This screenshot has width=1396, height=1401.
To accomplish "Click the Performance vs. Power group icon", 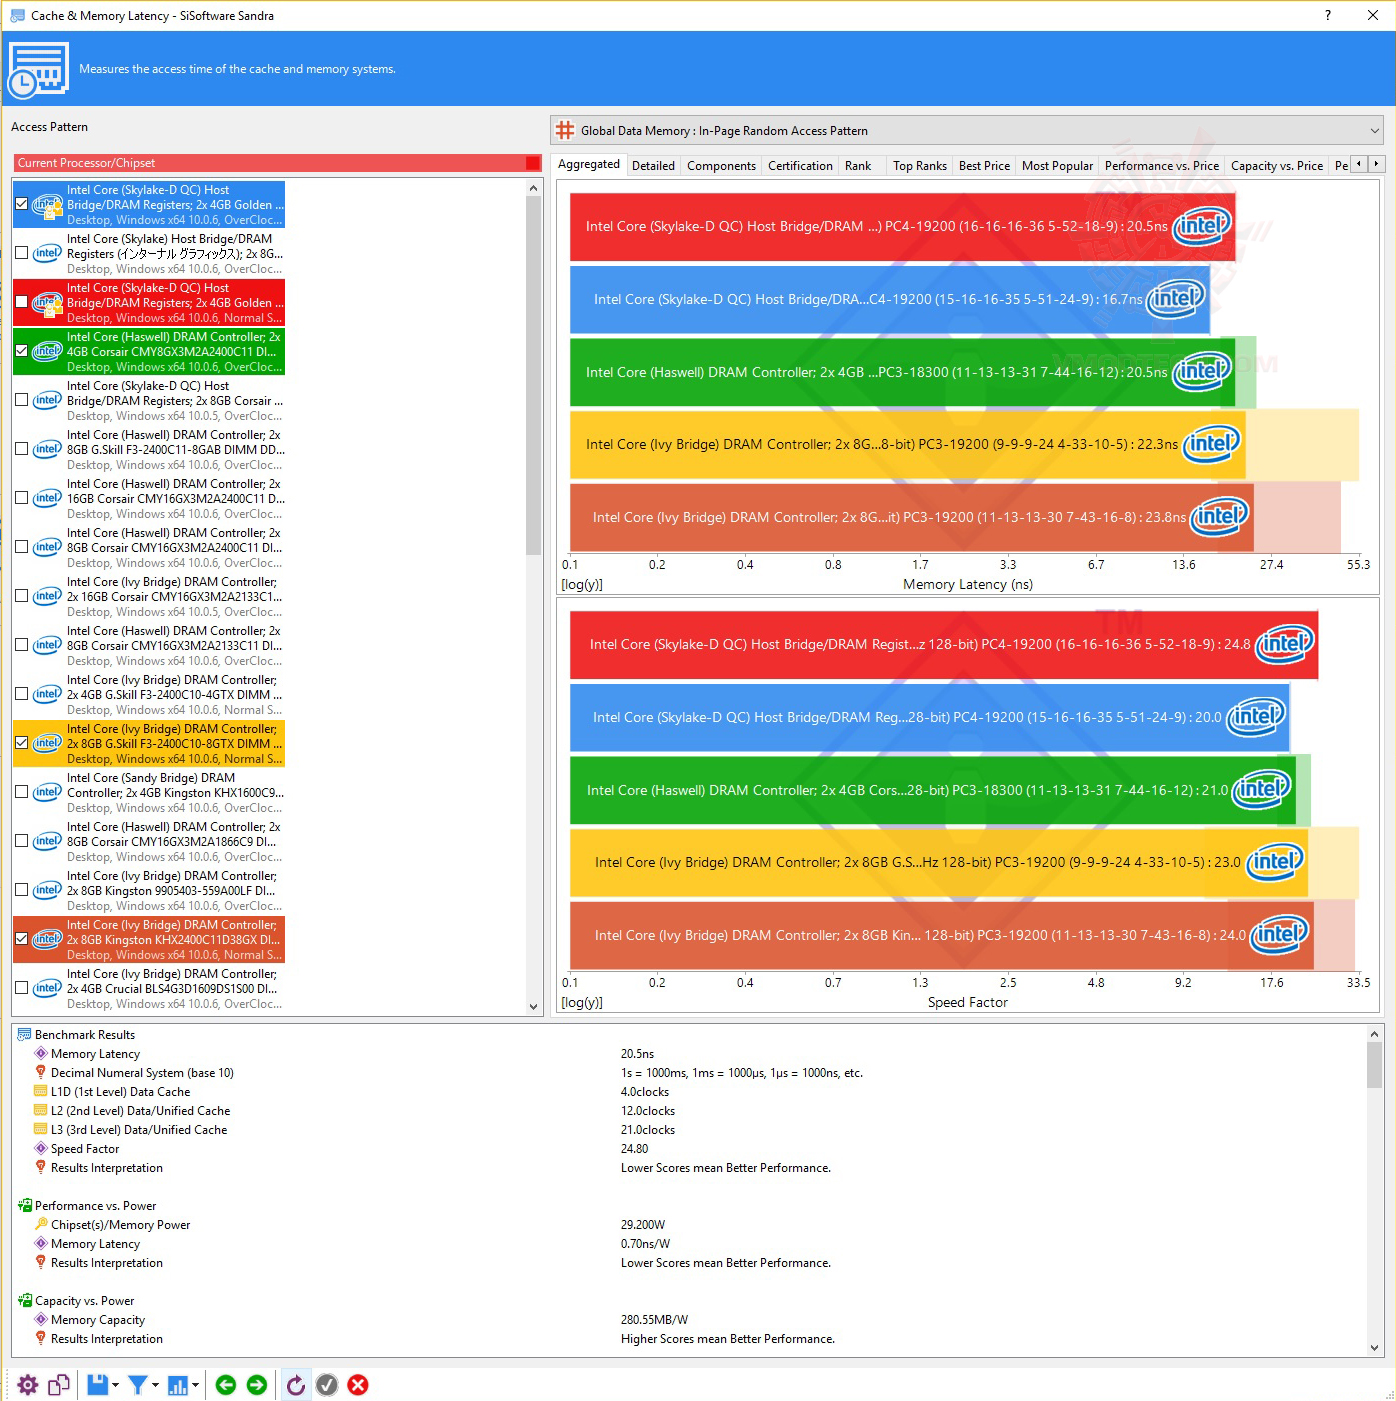I will tap(24, 1205).
